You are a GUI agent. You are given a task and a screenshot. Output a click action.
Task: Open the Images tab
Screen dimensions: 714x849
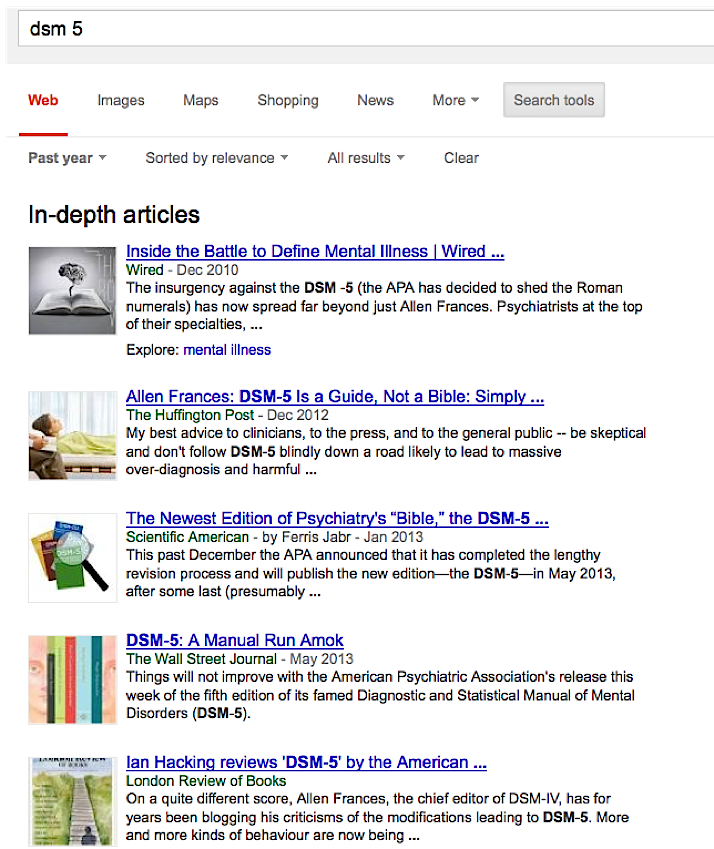click(121, 100)
